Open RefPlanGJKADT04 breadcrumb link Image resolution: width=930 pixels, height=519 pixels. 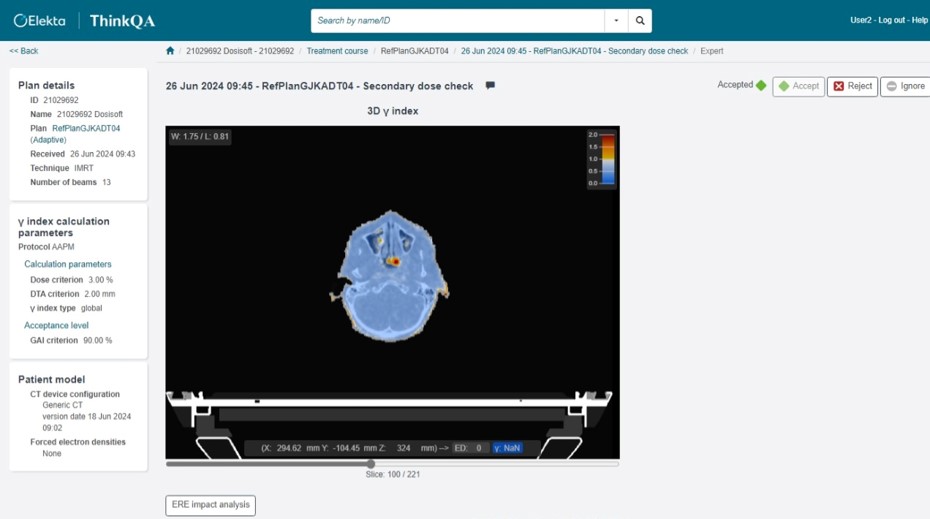click(x=415, y=51)
